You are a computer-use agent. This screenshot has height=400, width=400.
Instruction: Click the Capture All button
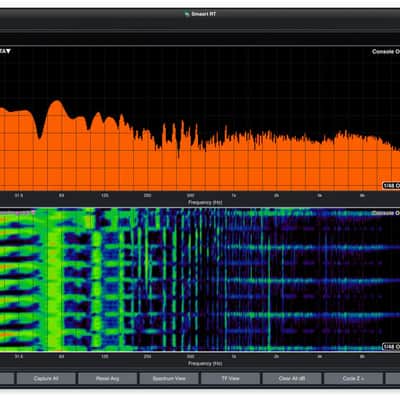click(x=46, y=378)
